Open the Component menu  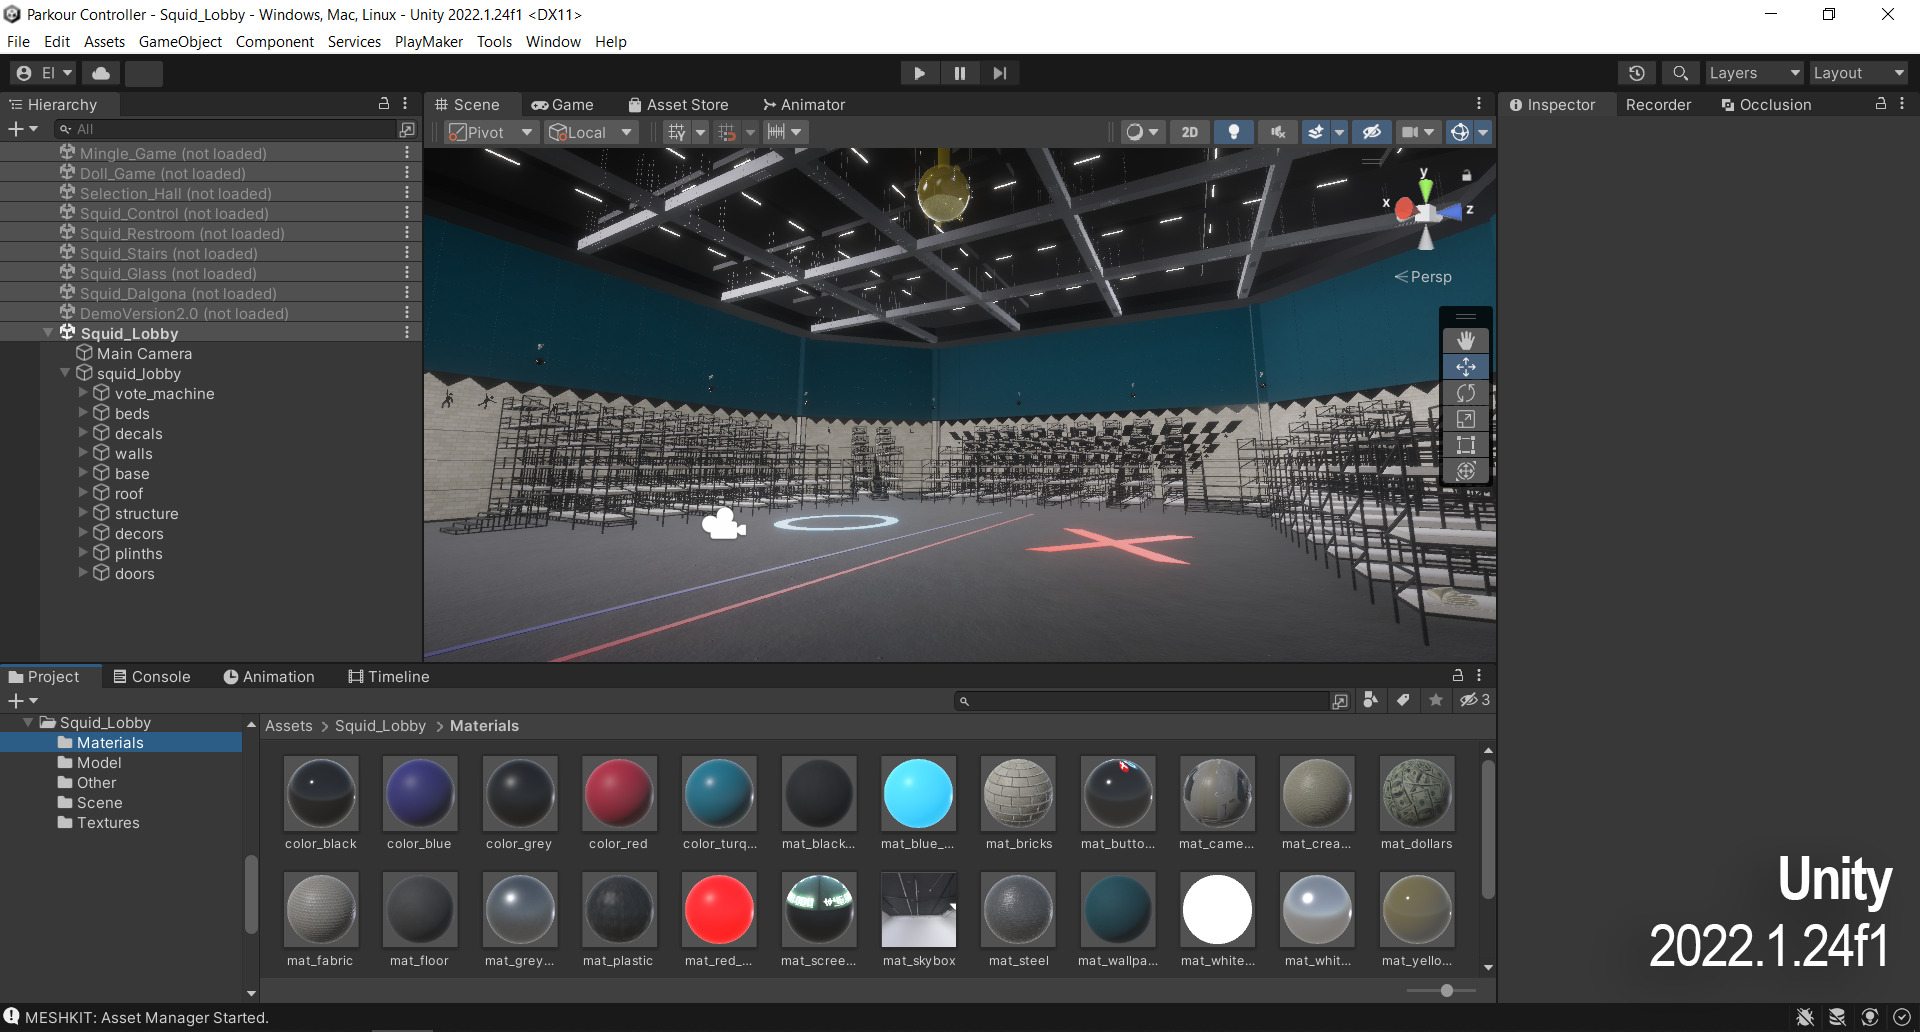[x=274, y=42]
